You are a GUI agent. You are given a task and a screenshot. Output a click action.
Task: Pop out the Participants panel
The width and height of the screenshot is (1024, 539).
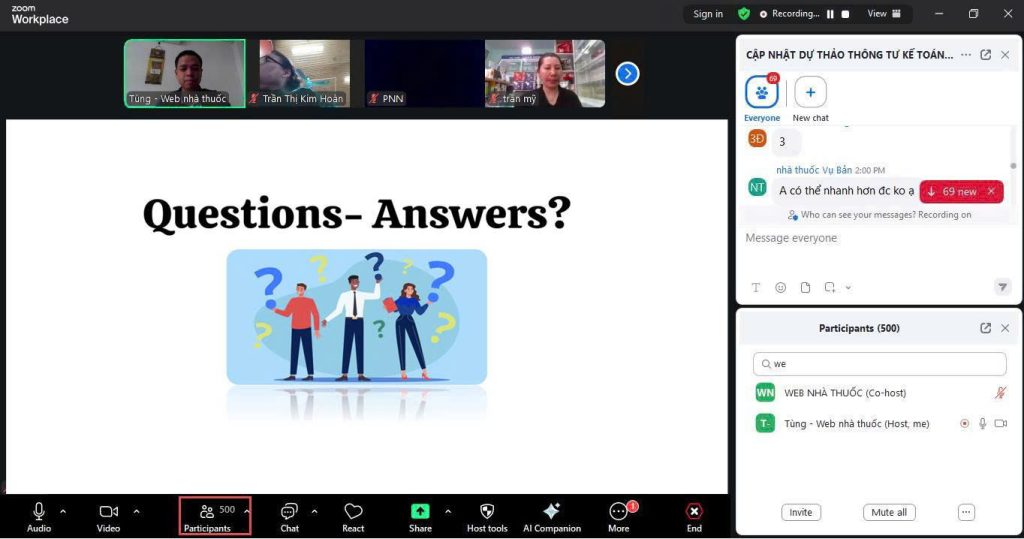[x=985, y=328]
